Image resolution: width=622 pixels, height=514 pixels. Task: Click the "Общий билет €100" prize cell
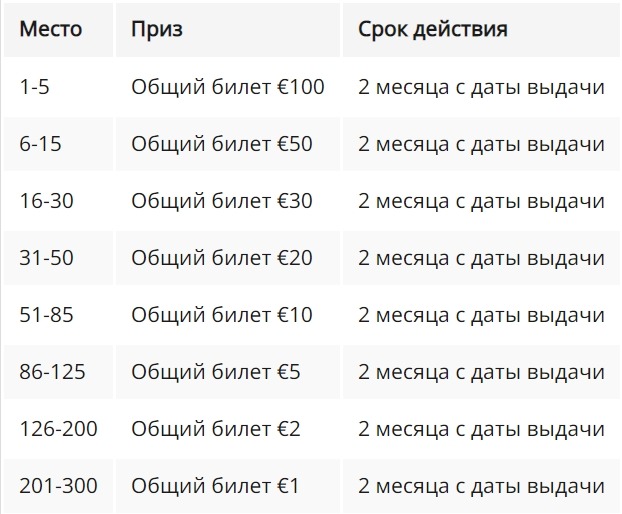[x=228, y=87]
